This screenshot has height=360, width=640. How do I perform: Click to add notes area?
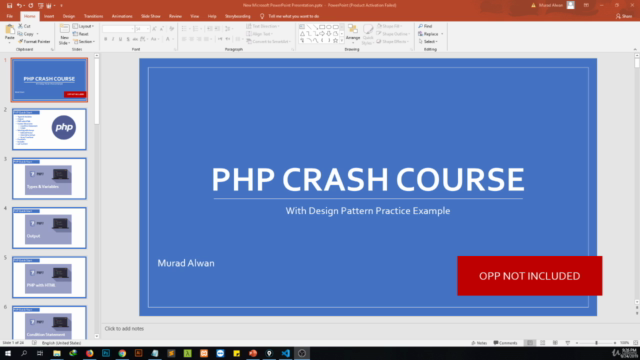(124, 329)
